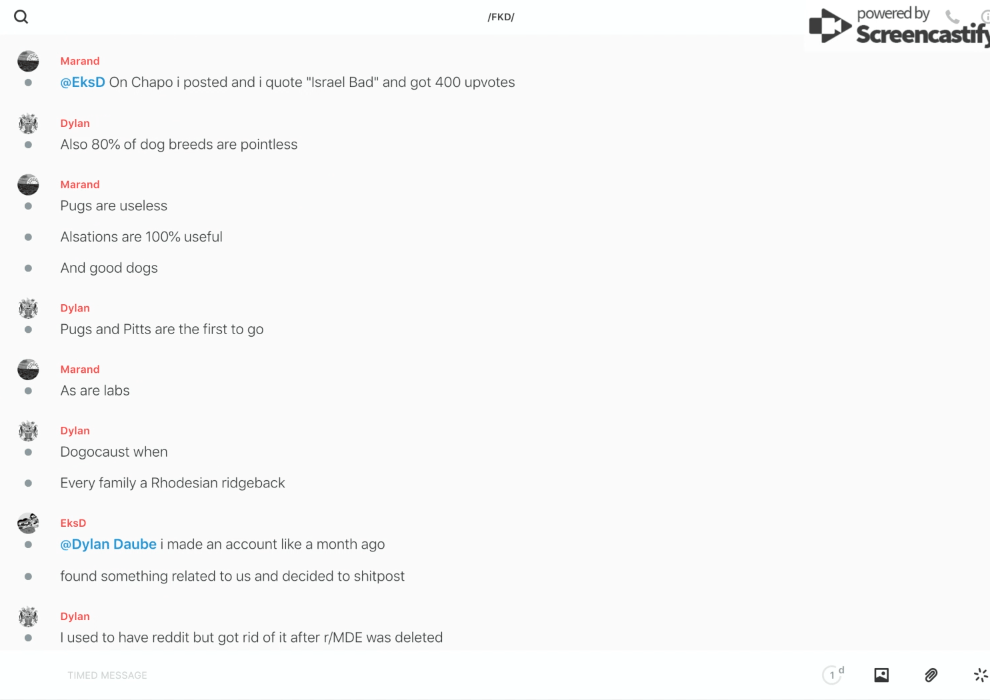
Task: Open the search icon in the top bar
Action: click(x=21, y=17)
